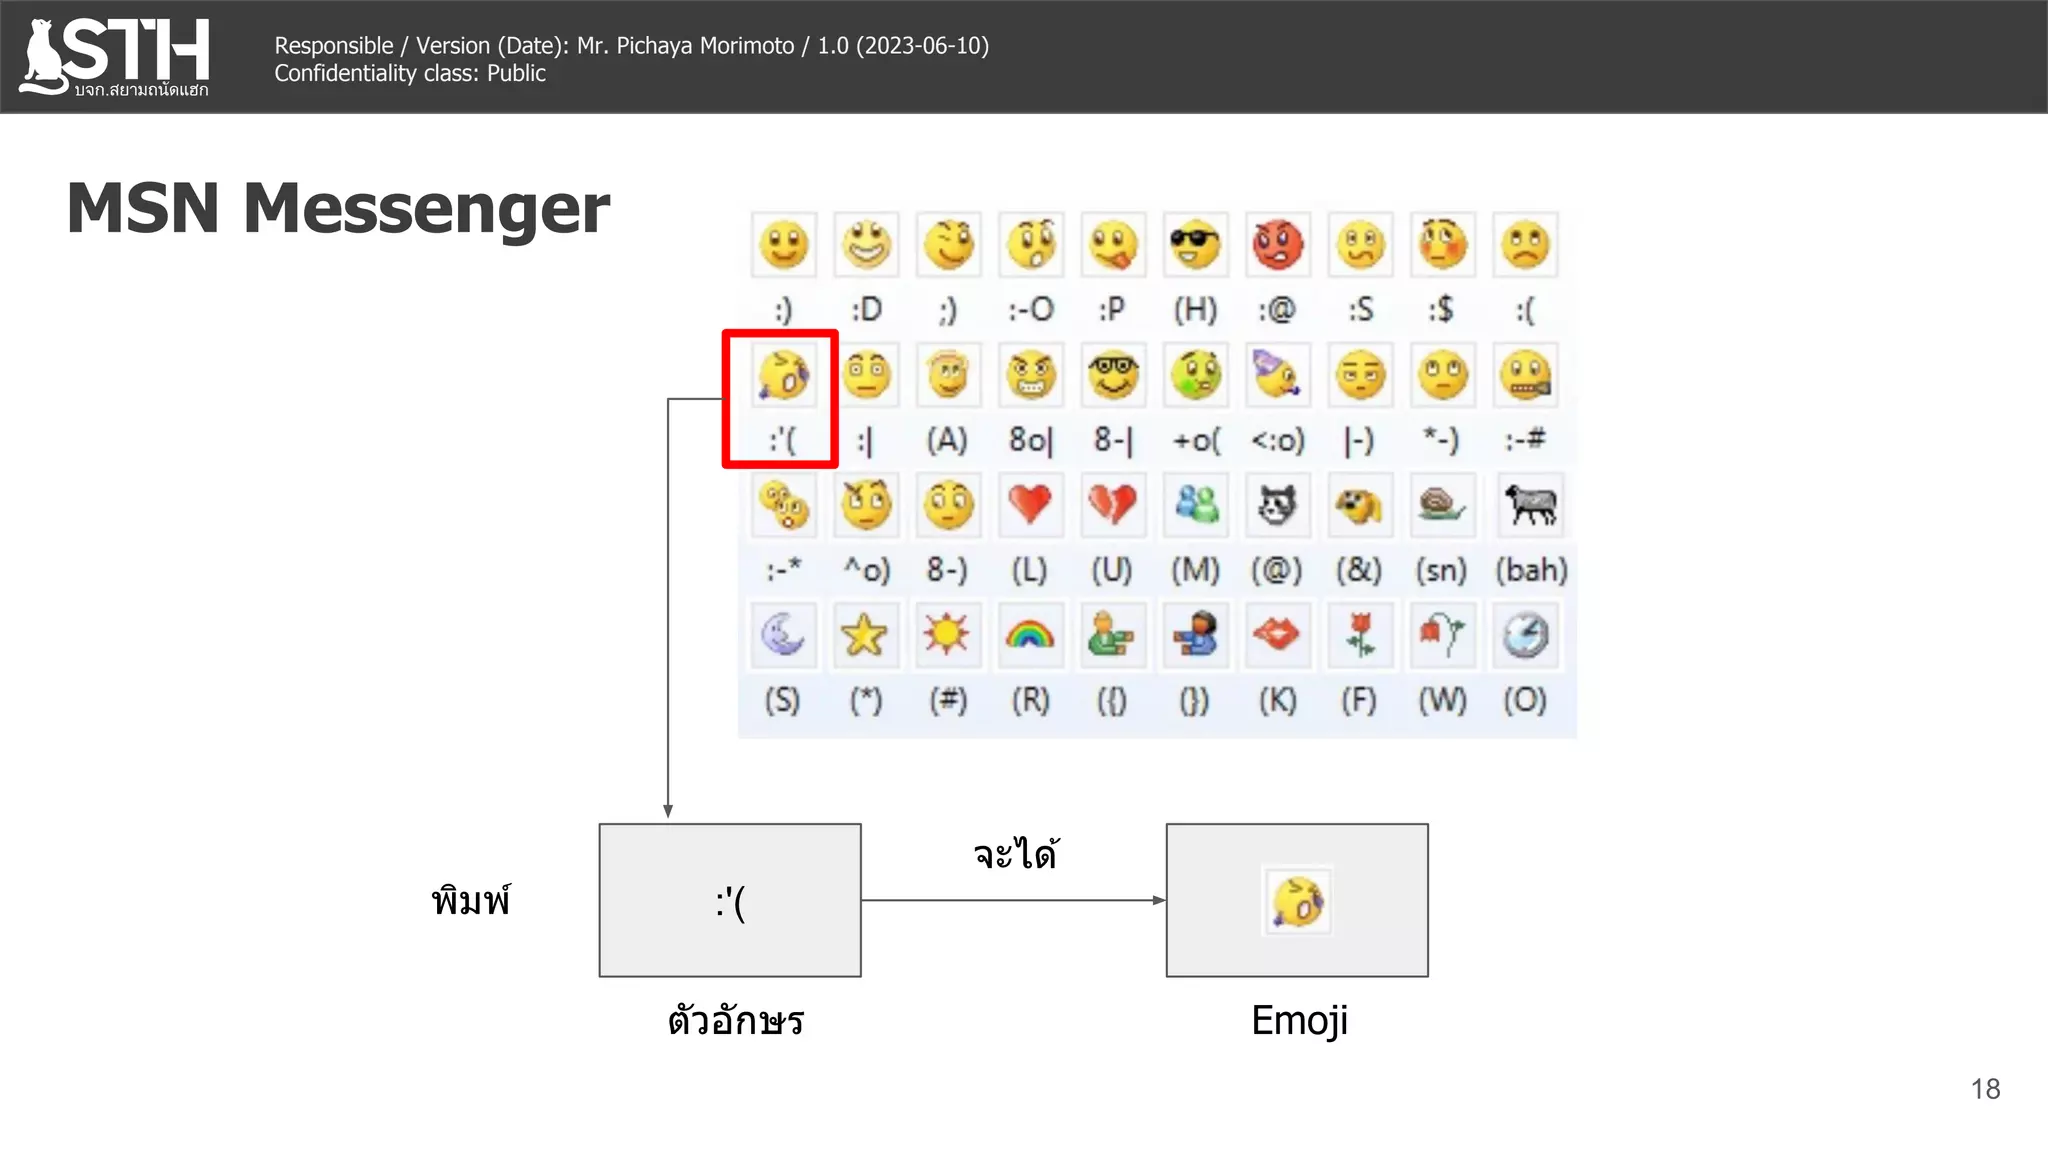The width and height of the screenshot is (2048, 1152).
Task: Select the sleeping moon (S) emoticon
Action: pyautogui.click(x=784, y=635)
